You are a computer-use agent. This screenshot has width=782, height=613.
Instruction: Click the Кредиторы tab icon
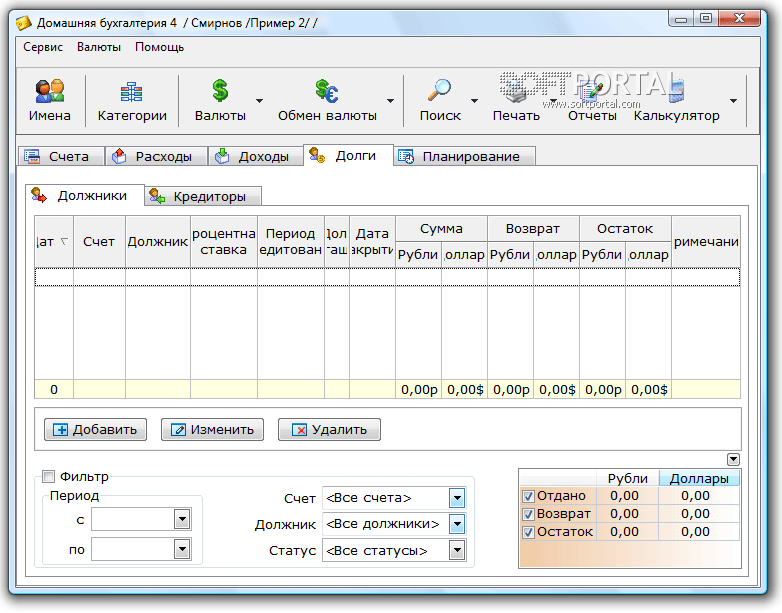157,196
